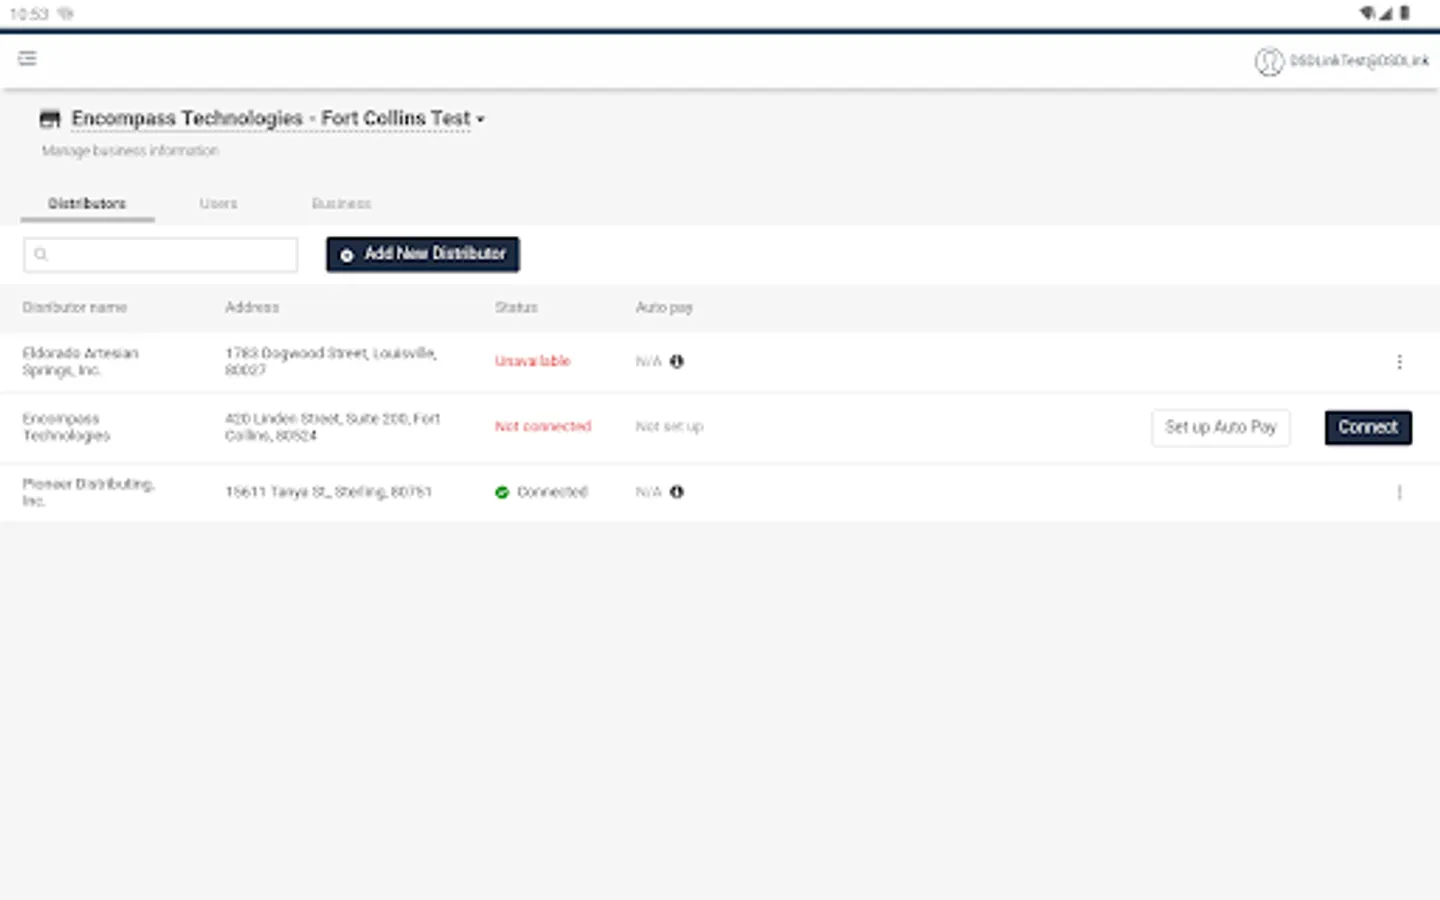Click the 'Not set up' auto pay text

coord(669,426)
